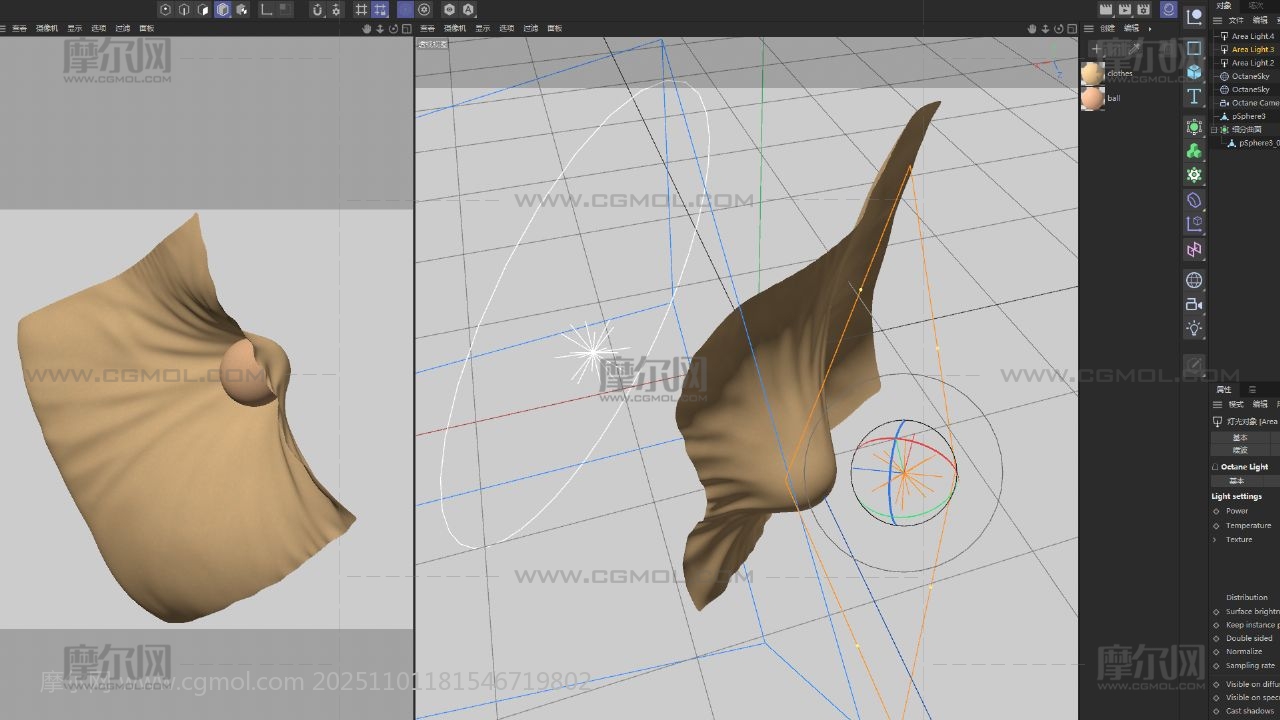Click the Text spline tool icon
This screenshot has height=720, width=1280.
tap(1194, 97)
